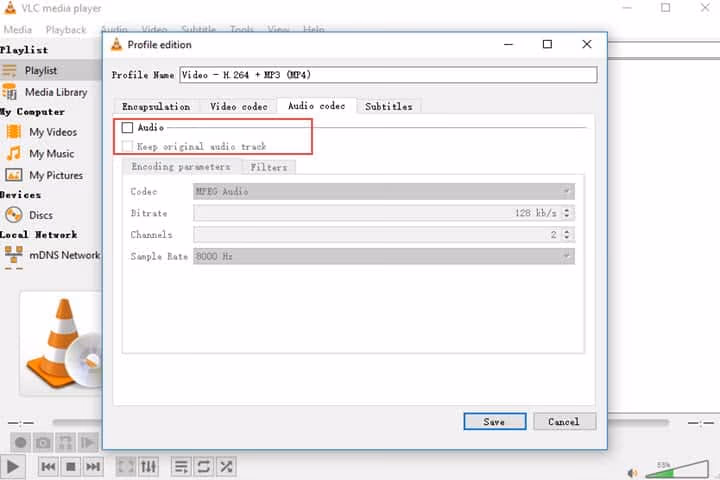
Task: Expand the Sample Rate dropdown
Action: (383, 256)
